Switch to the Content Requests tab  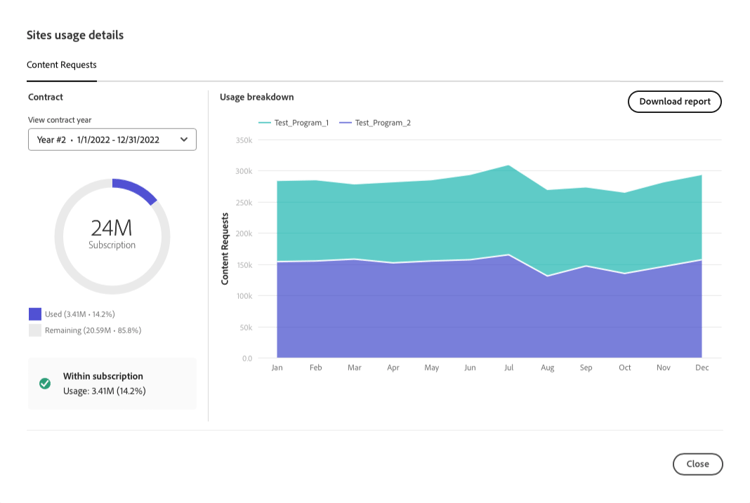(x=62, y=65)
